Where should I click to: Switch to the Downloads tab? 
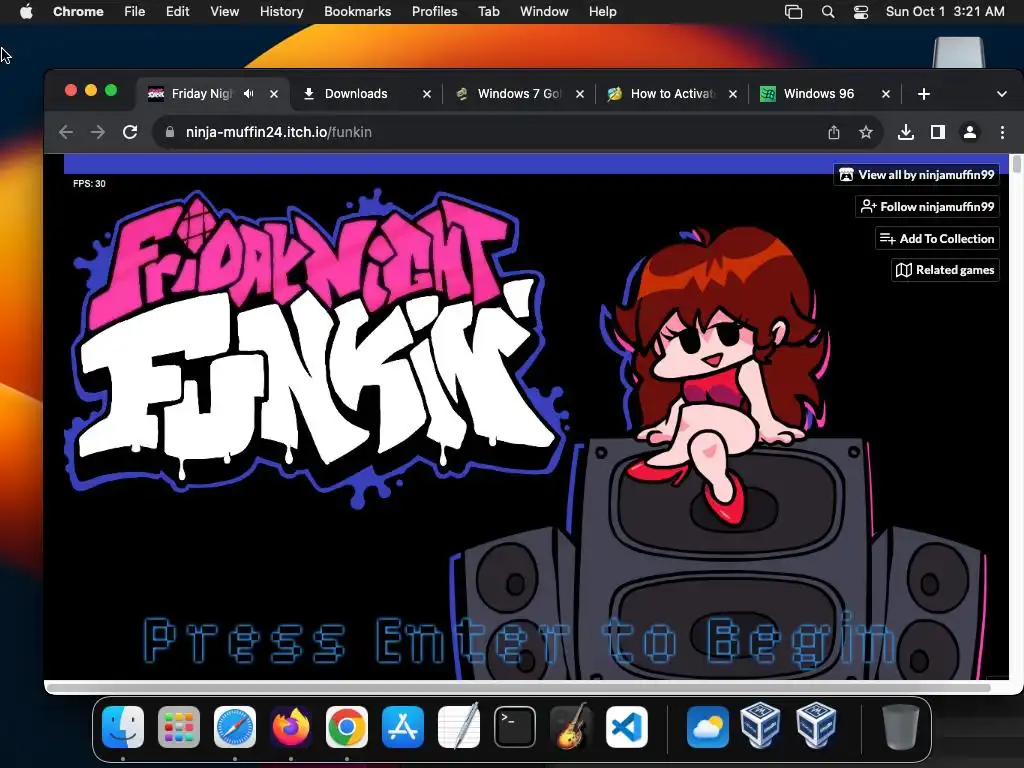[x=364, y=94]
